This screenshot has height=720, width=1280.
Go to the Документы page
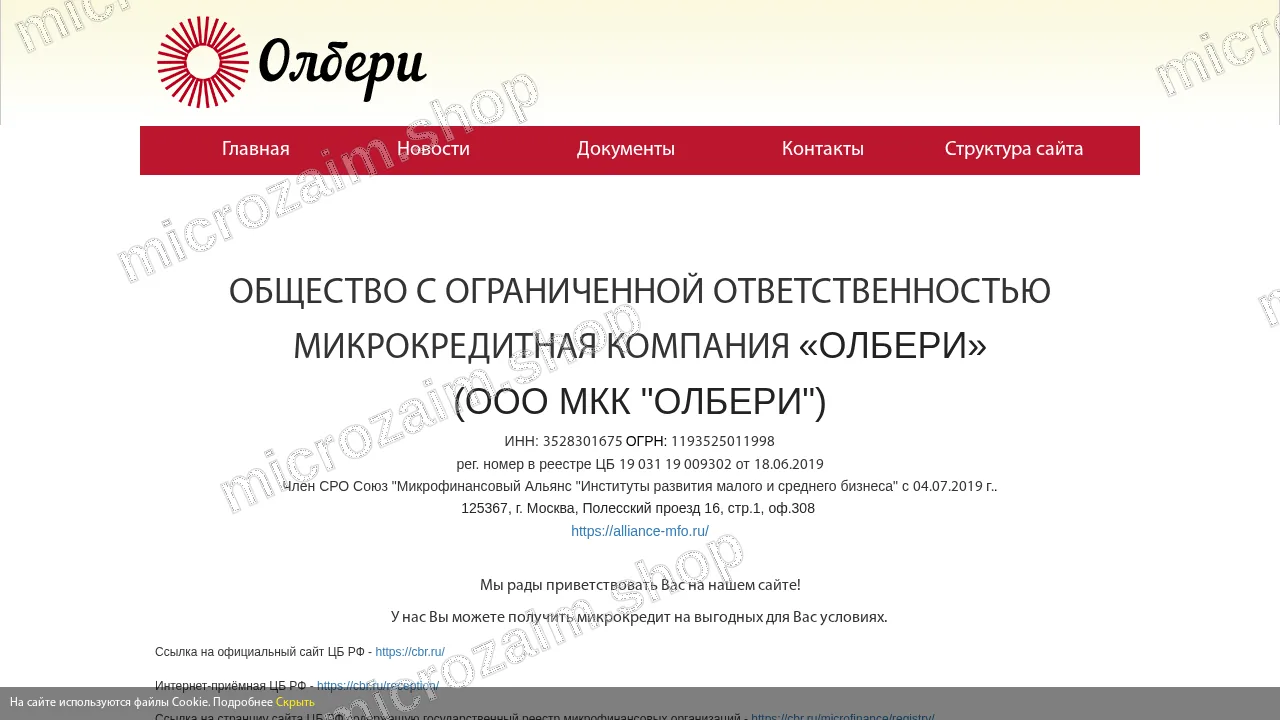626,150
